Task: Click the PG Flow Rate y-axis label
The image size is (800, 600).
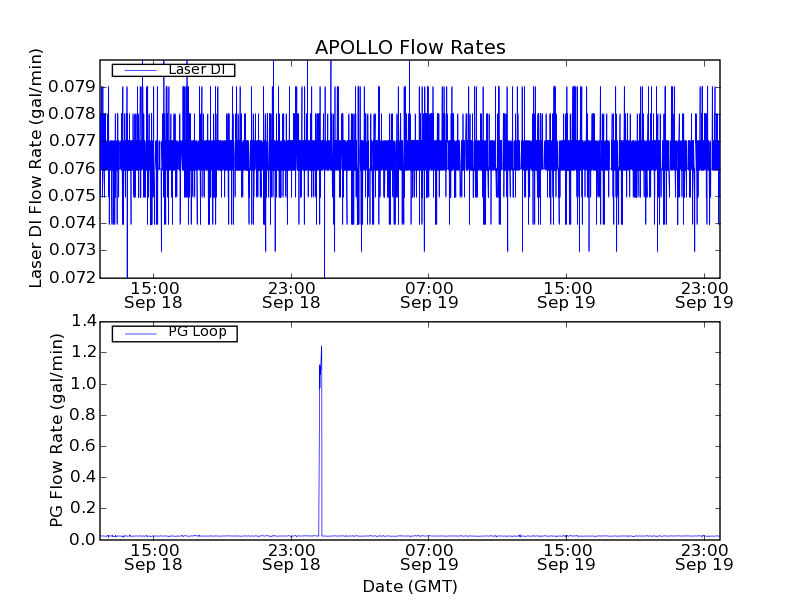Action: pyautogui.click(x=57, y=430)
